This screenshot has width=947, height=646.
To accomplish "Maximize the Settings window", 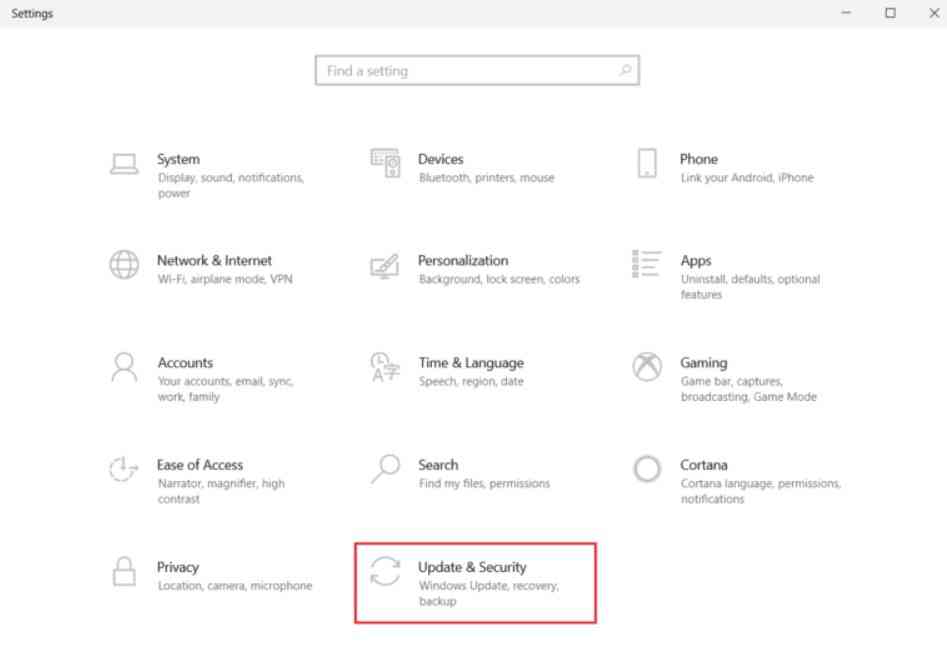I will point(889,13).
